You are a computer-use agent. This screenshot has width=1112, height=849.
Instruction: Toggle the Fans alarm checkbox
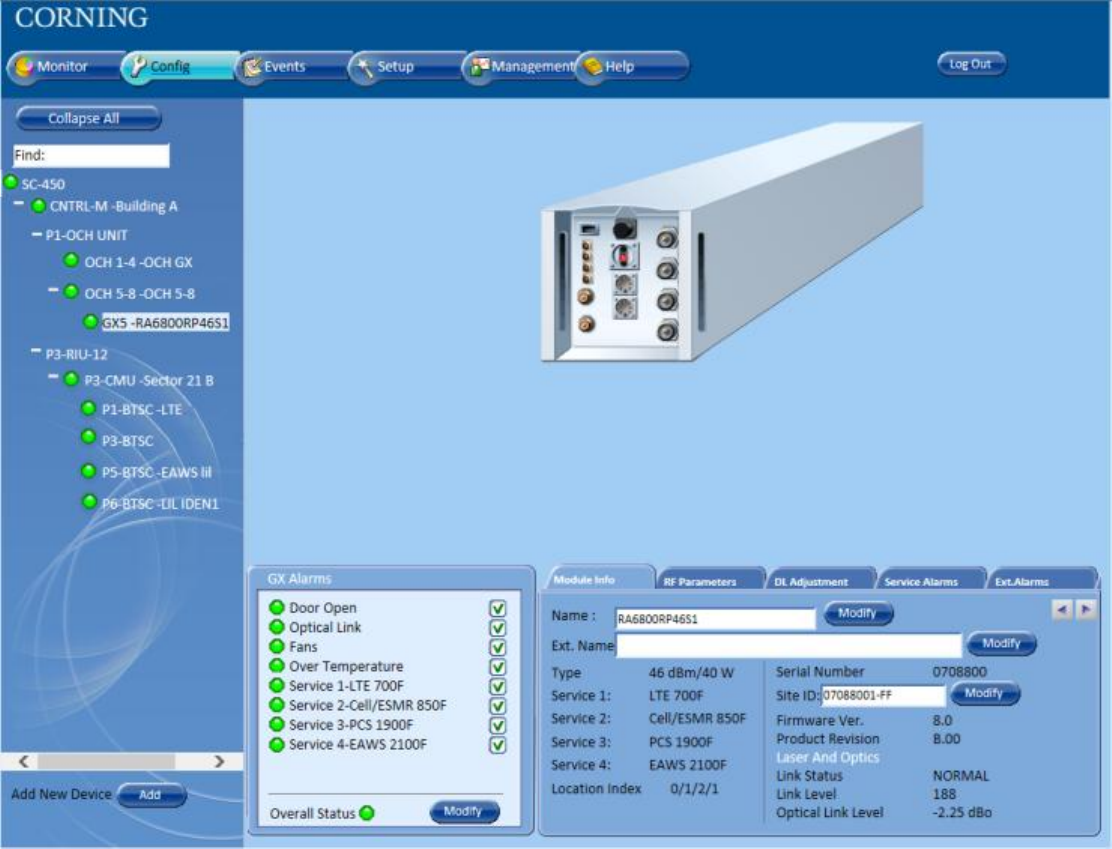(x=498, y=648)
